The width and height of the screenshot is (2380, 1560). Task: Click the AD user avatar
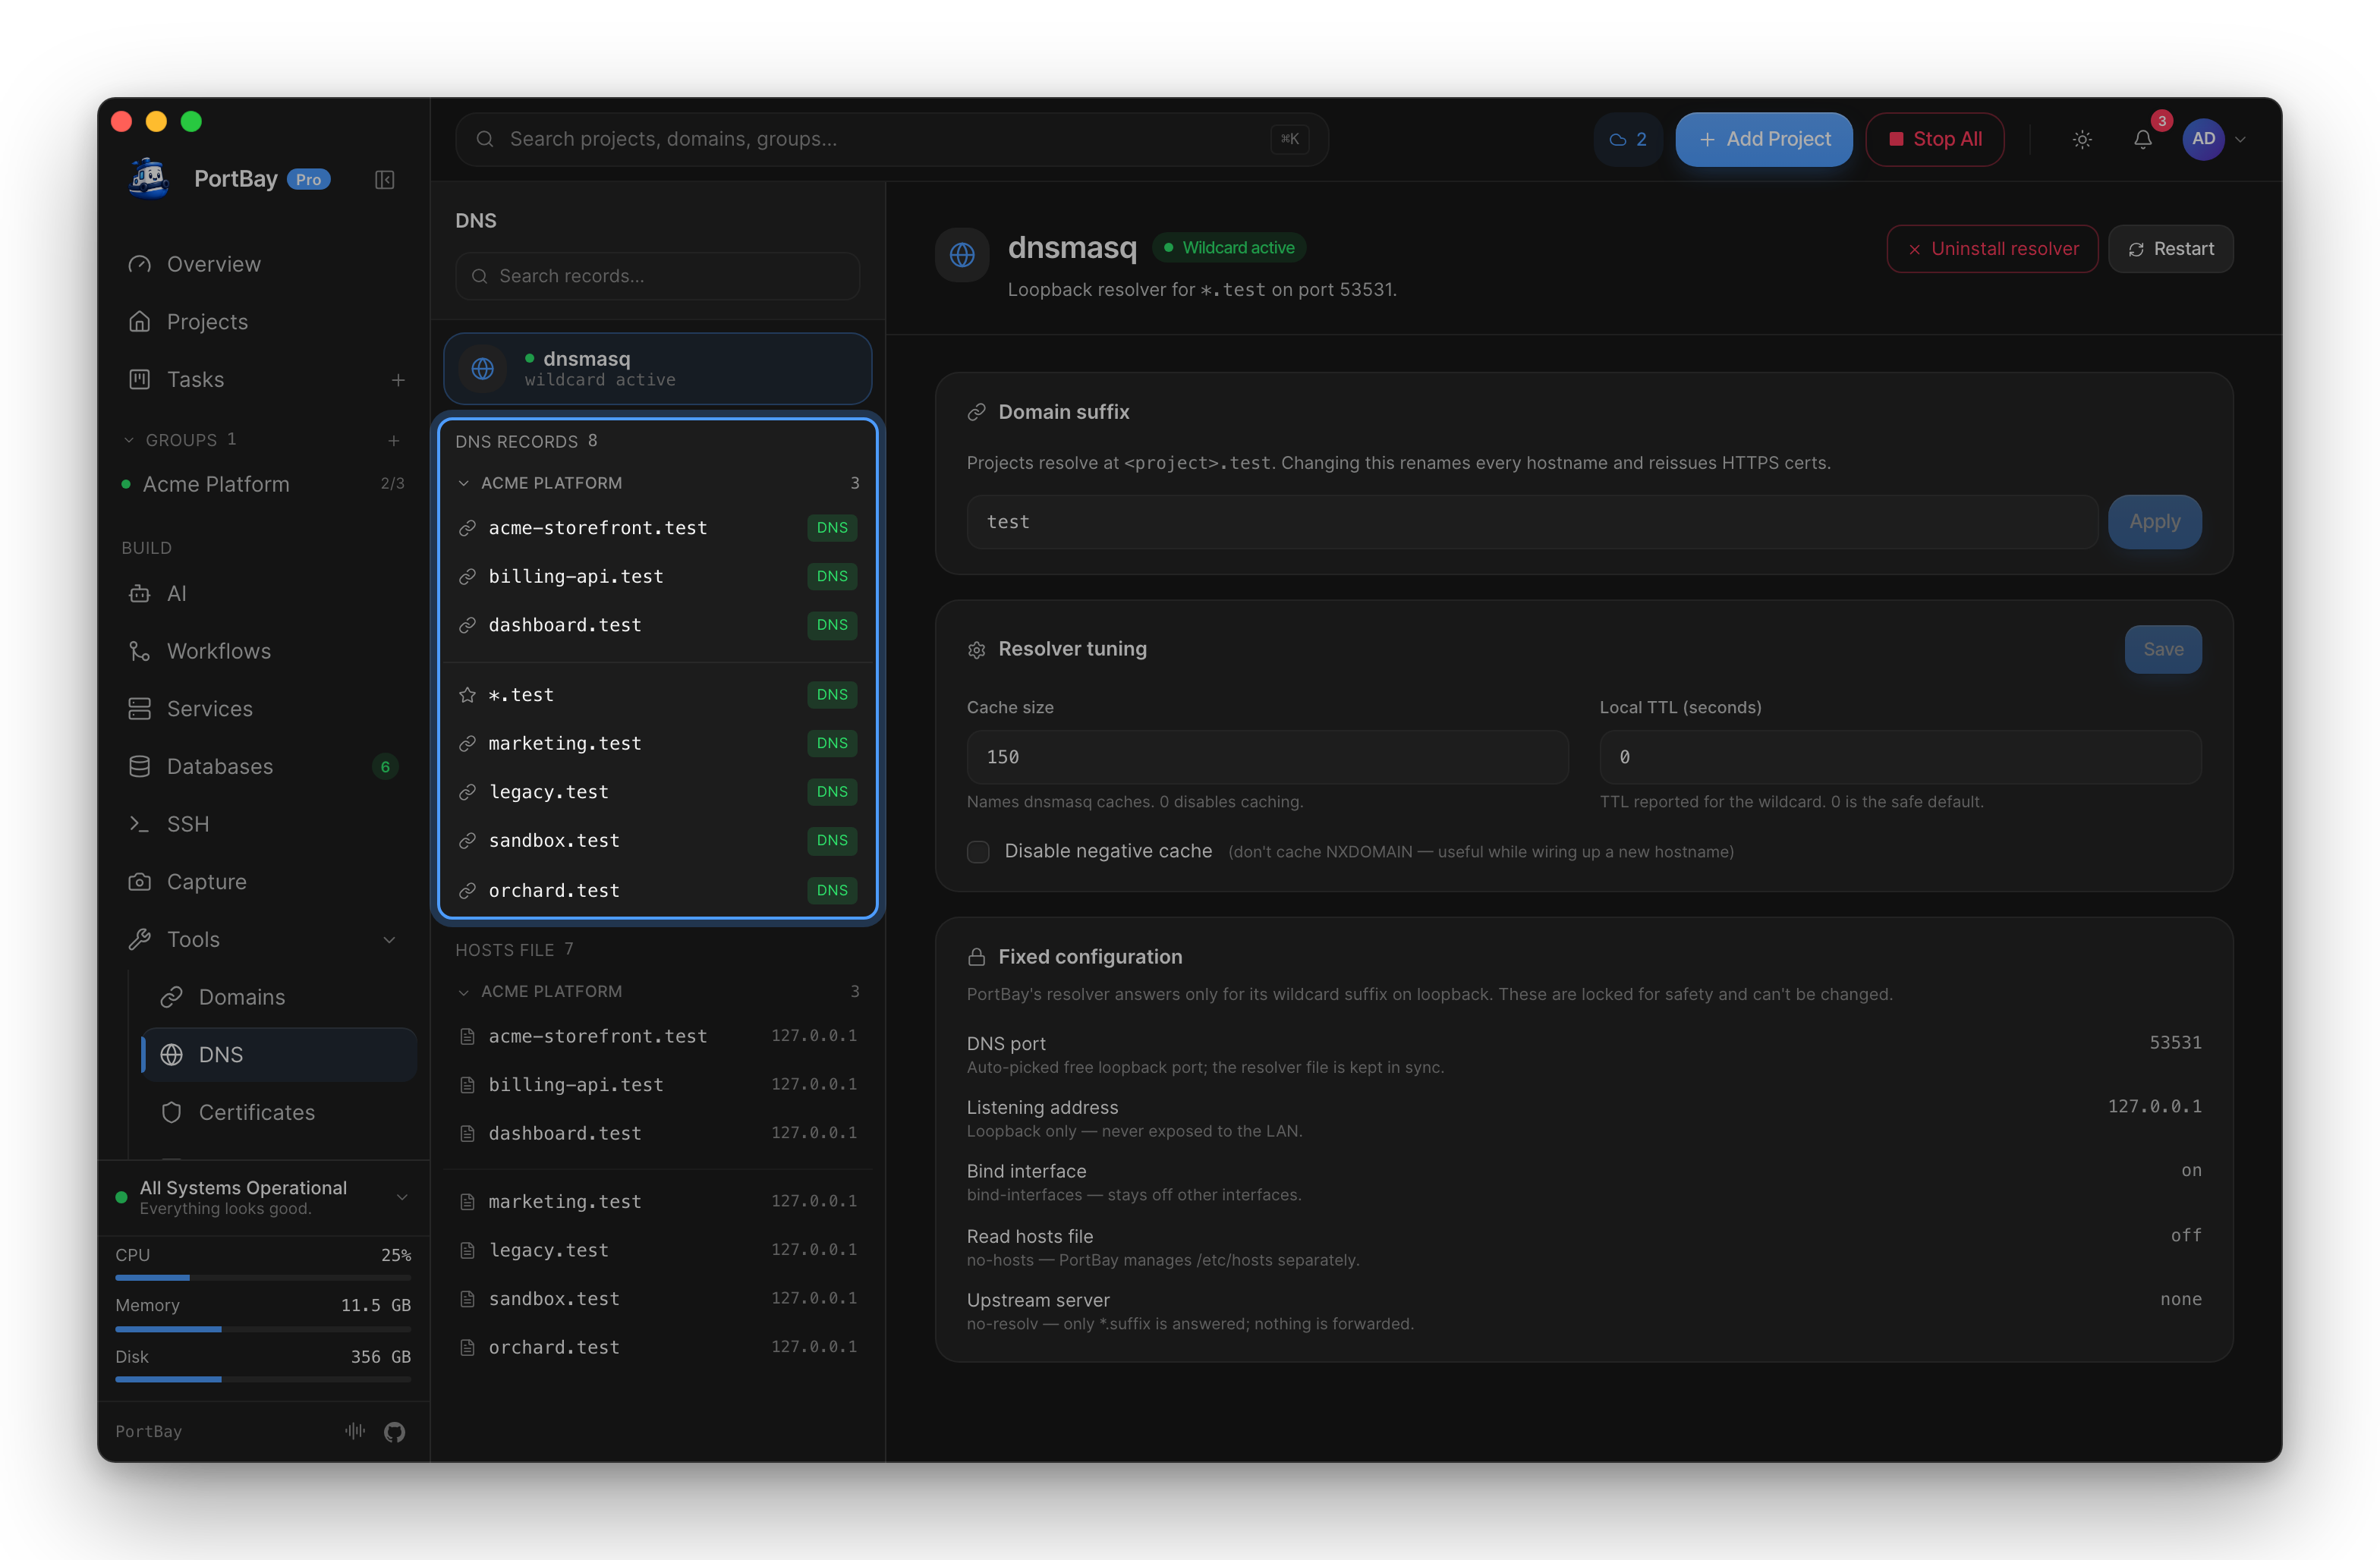2204,140
